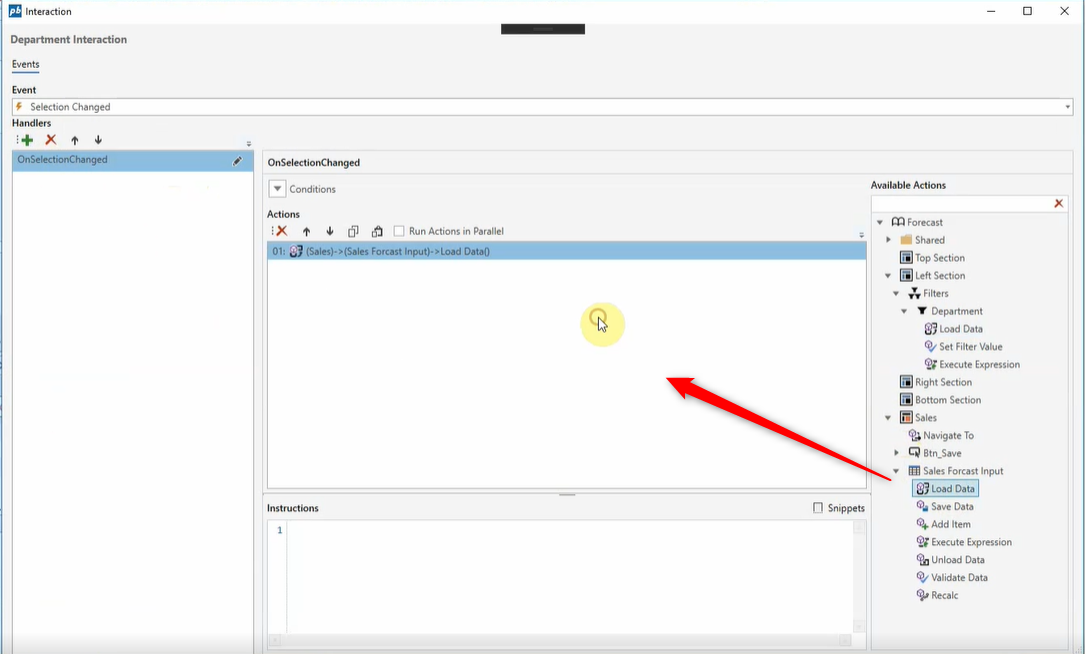Expand the Shared folder node

pos(889,240)
